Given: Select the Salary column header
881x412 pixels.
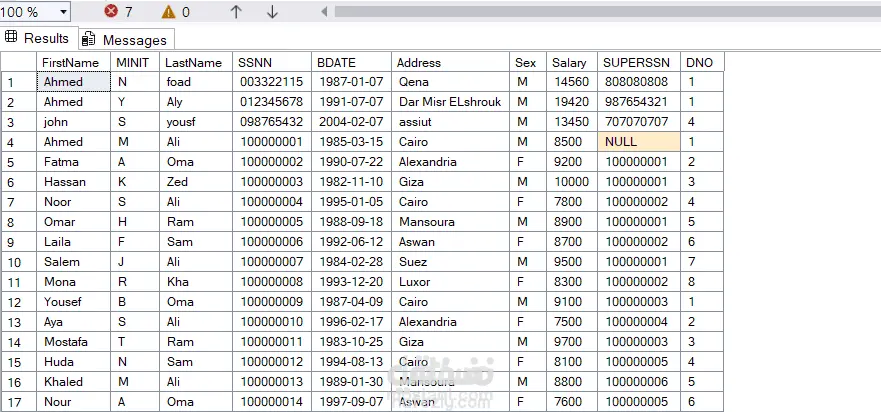Looking at the screenshot, I should point(571,62).
